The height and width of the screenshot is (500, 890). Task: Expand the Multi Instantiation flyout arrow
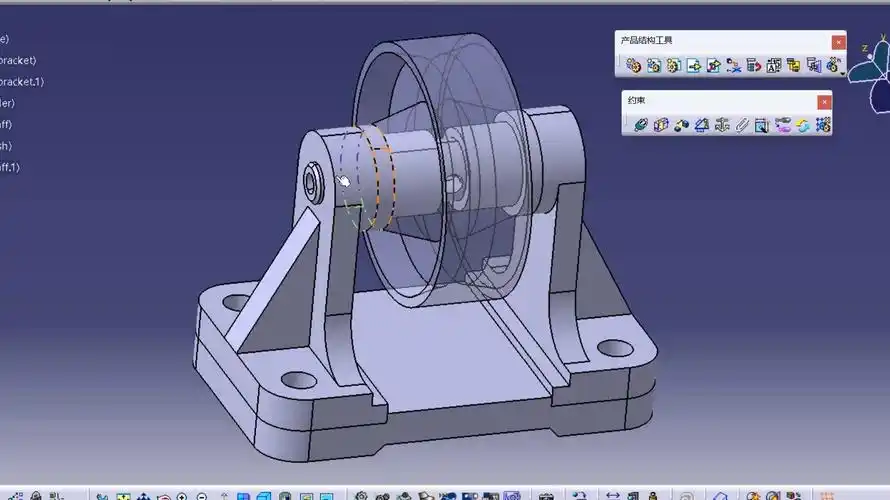coord(842,73)
